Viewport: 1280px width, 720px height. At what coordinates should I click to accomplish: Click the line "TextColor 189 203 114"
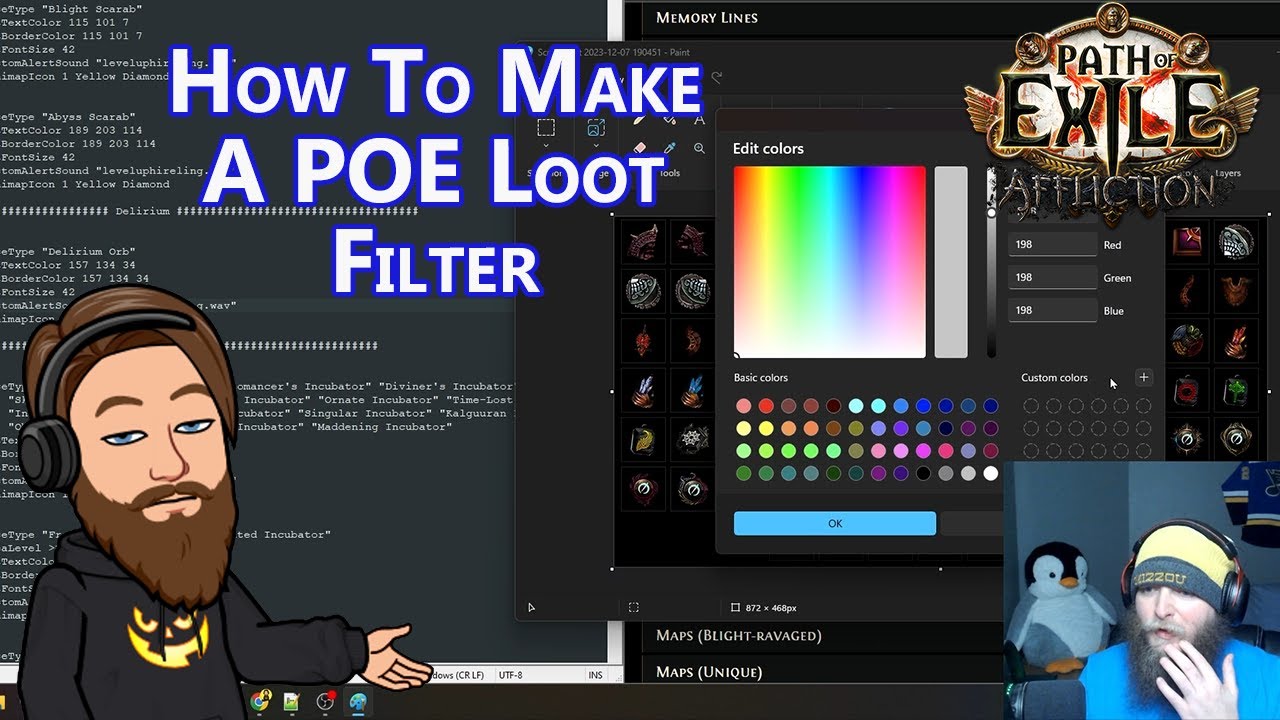tap(71, 130)
